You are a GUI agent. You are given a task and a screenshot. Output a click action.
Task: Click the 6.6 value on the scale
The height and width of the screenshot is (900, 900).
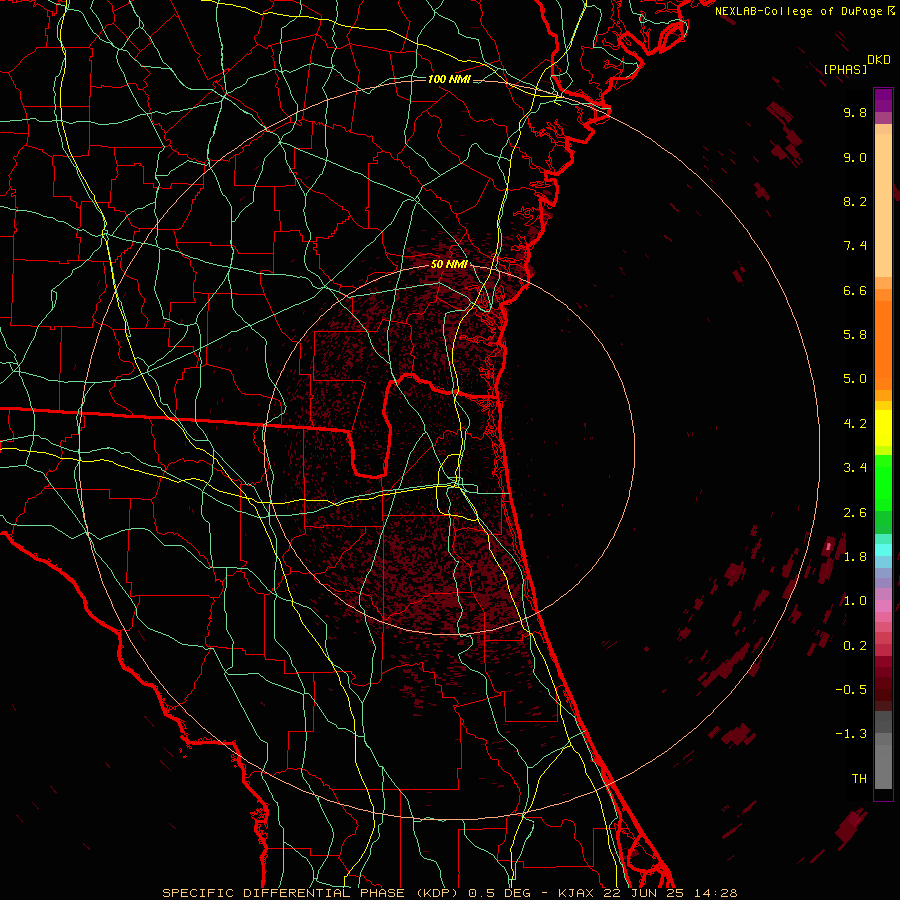click(855, 290)
